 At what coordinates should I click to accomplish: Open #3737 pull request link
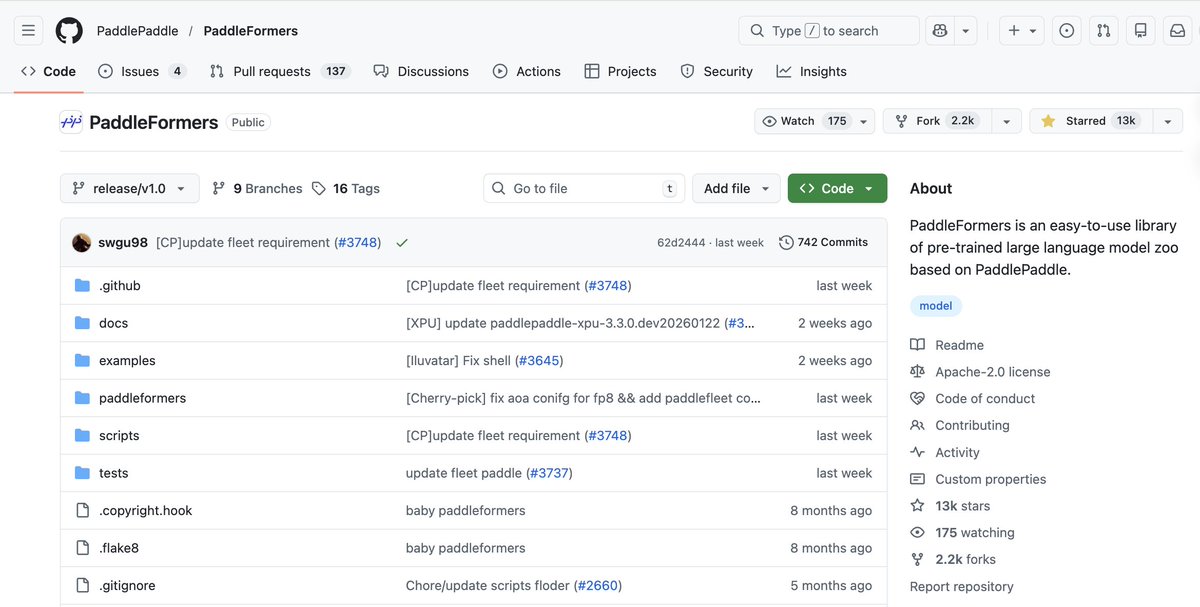(549, 473)
